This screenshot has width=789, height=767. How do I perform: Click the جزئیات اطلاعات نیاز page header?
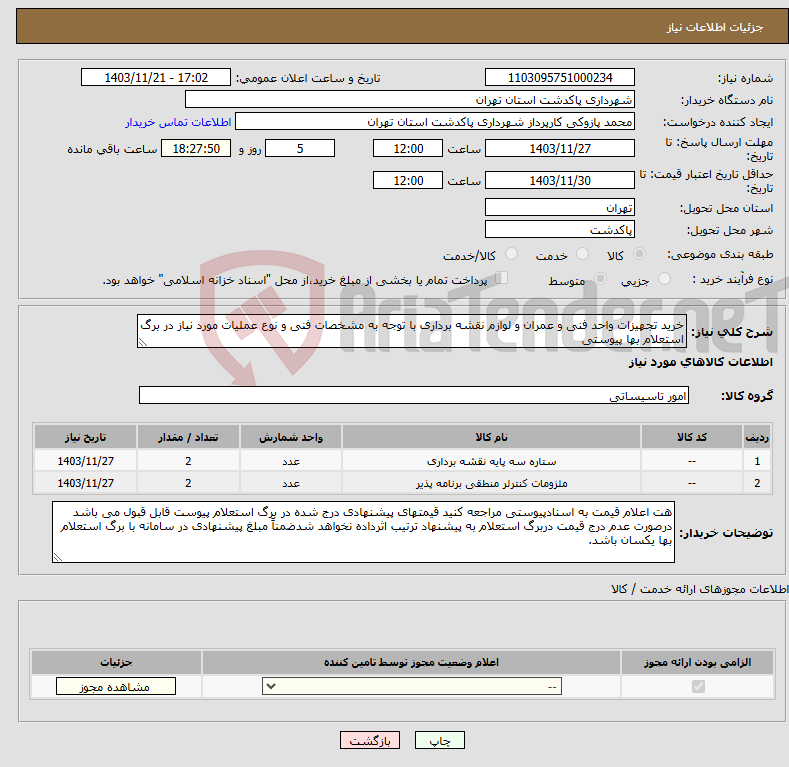pos(402,27)
